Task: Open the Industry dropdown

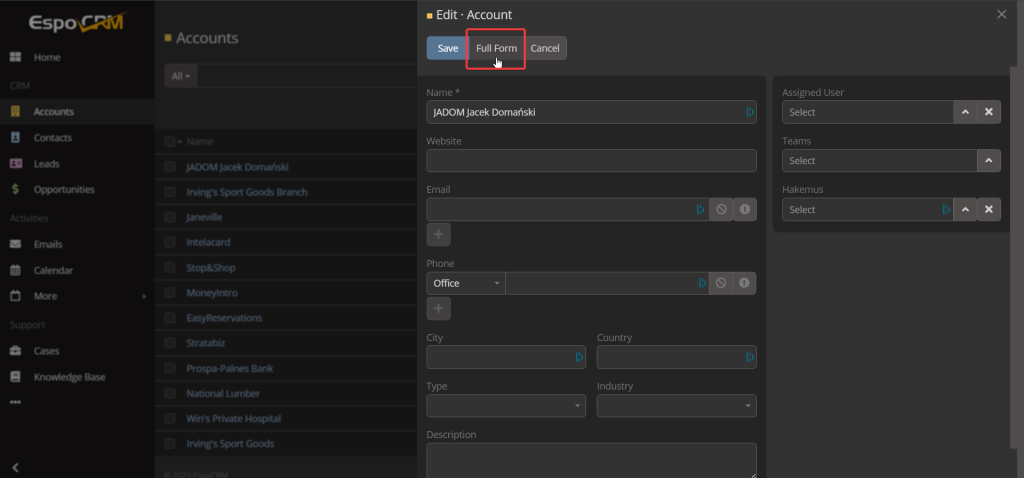Action: coord(676,406)
